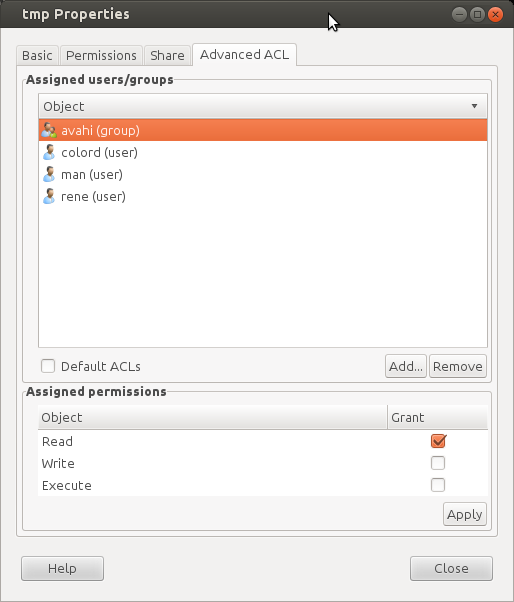Enable the Default ACLs checkbox
Screen dimensions: 514x602
[48, 366]
